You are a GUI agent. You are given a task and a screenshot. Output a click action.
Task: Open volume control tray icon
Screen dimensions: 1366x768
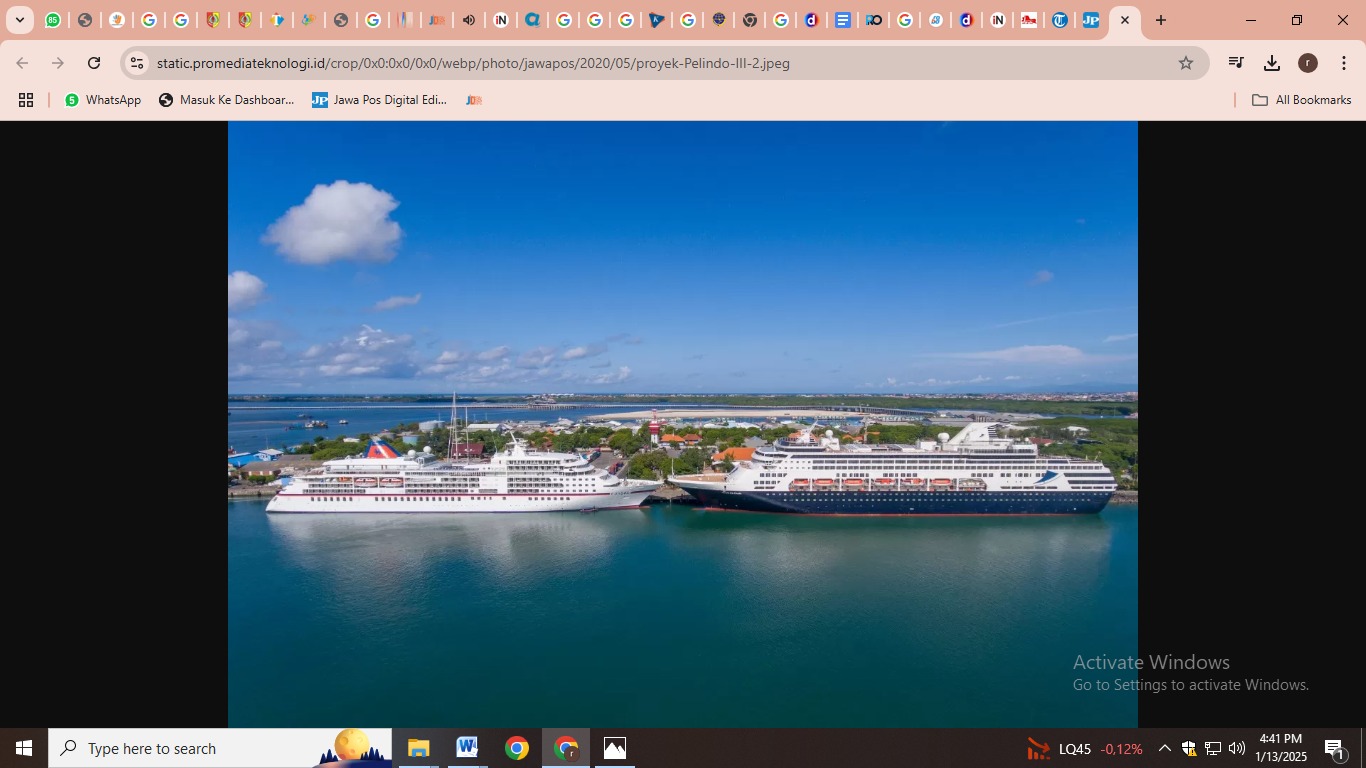click(x=1237, y=748)
